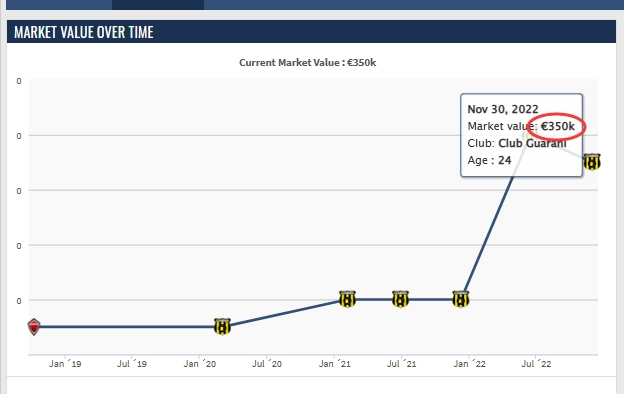Click the Jan '19 axis label
This screenshot has width=624, height=394.
pos(65,364)
